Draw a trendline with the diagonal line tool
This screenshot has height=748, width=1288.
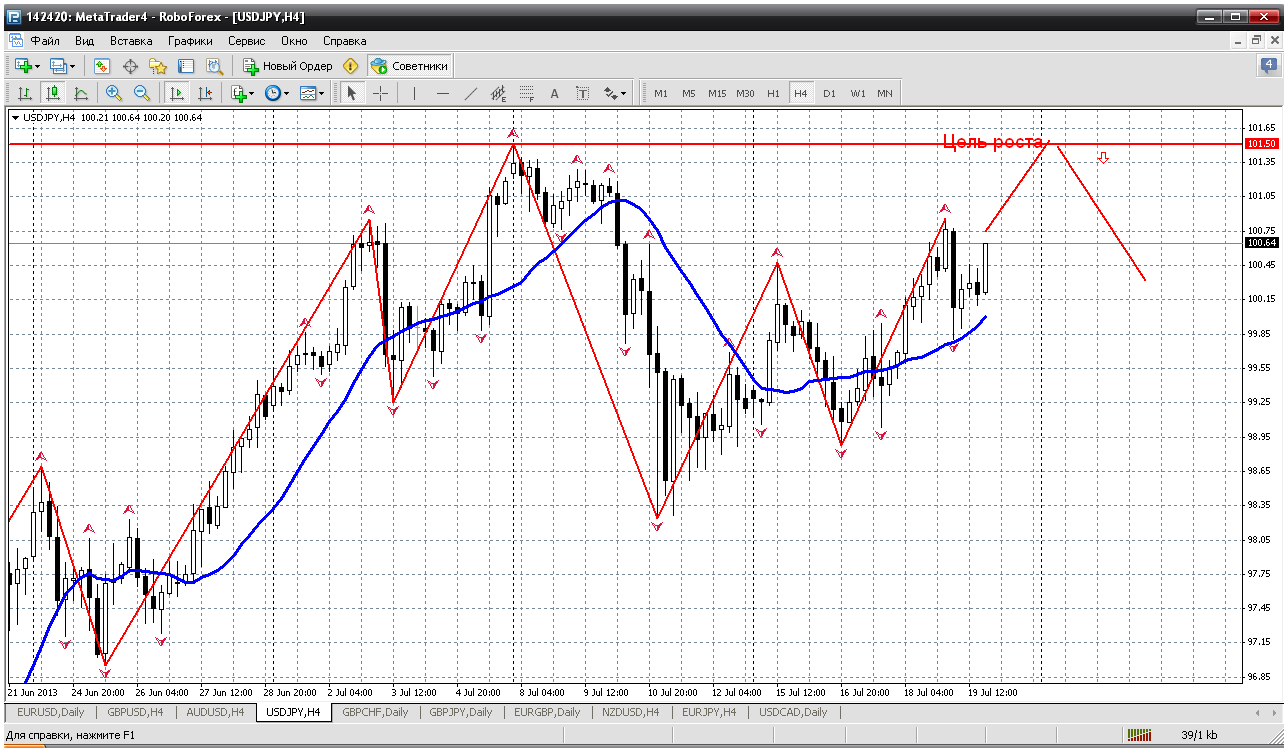471,93
